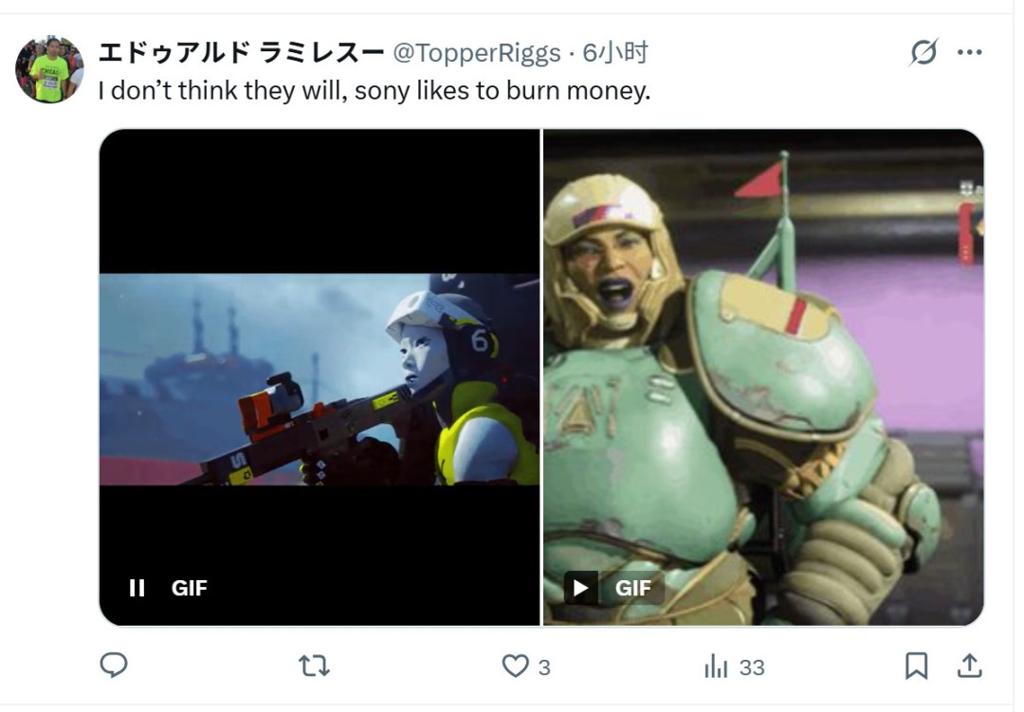Open the 6小时 timestamp link
This screenshot has height=712, width=1024.
[x=615, y=52]
